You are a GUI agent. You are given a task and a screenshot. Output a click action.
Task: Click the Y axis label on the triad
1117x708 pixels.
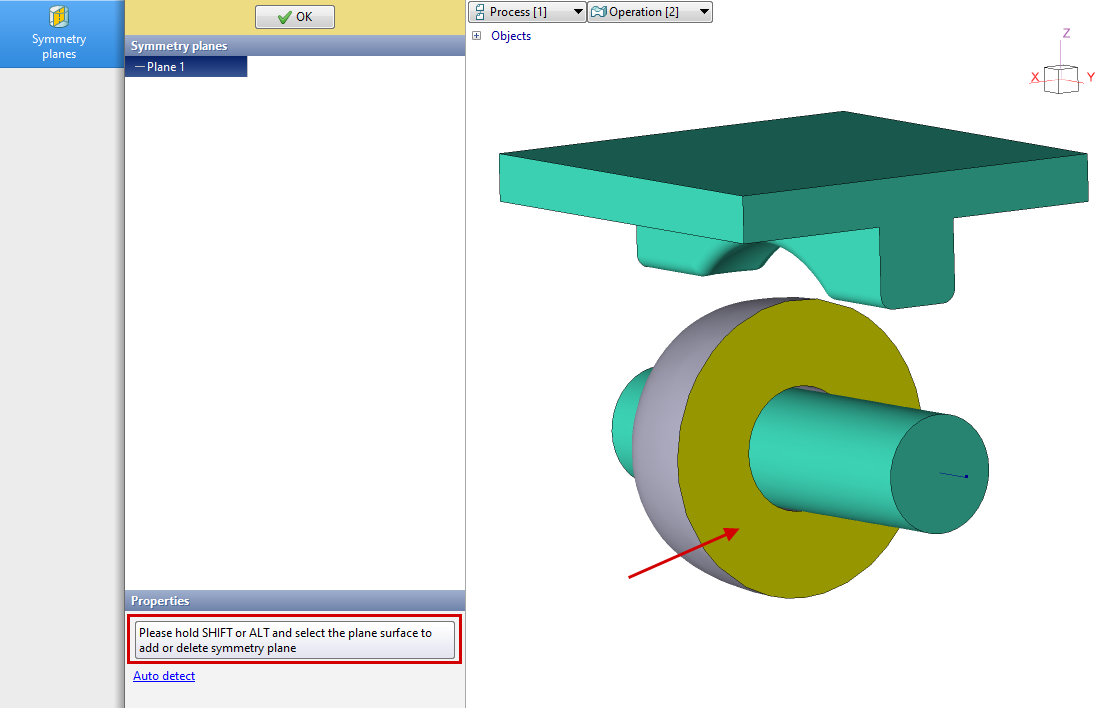(x=1091, y=77)
